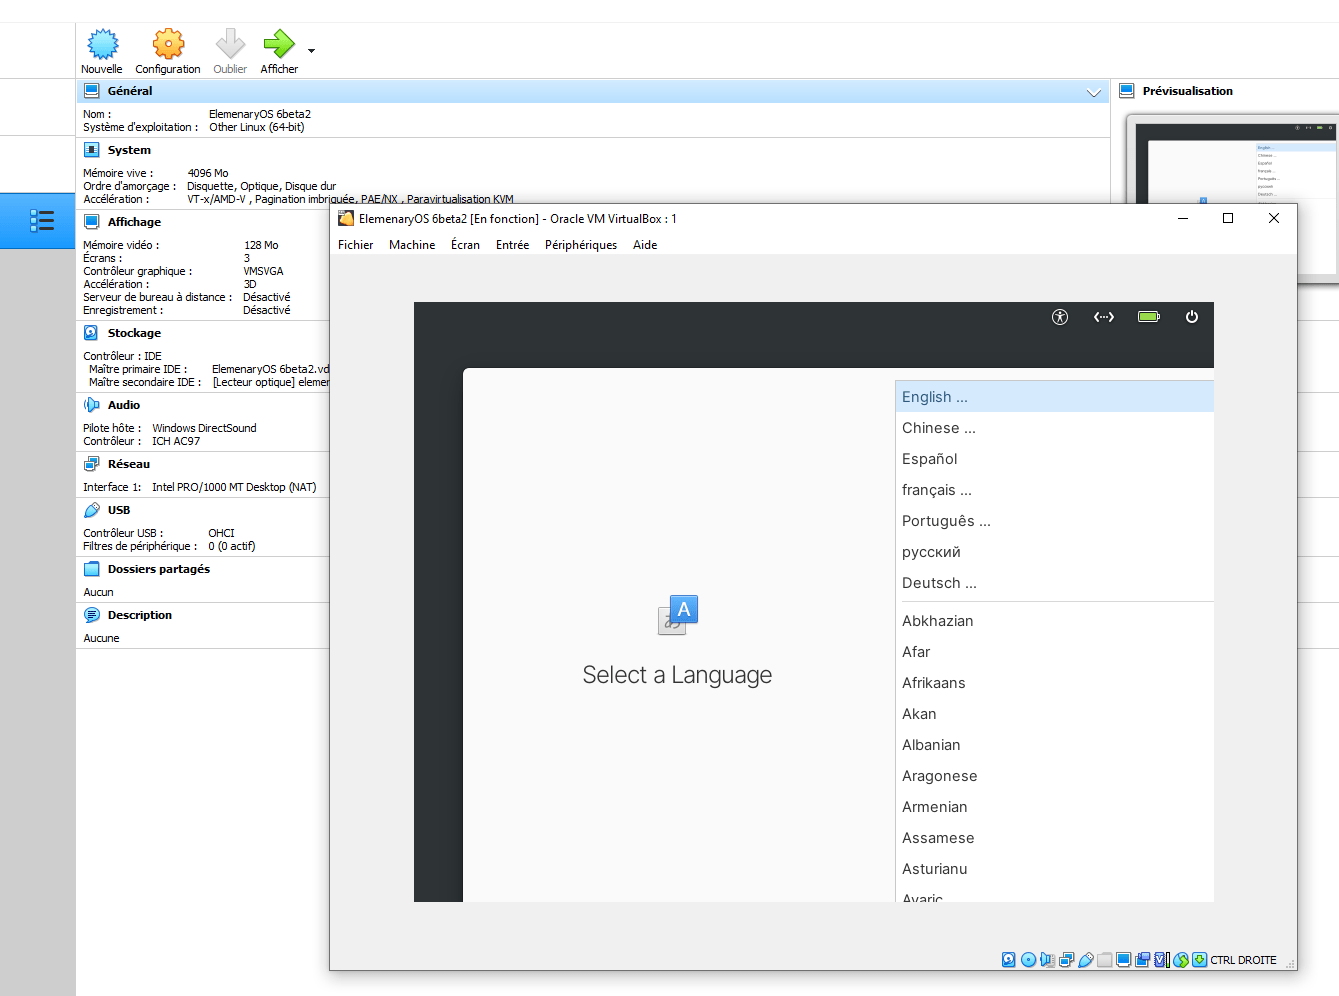
Task: Click the shared folders status icon
Action: 1104,960
